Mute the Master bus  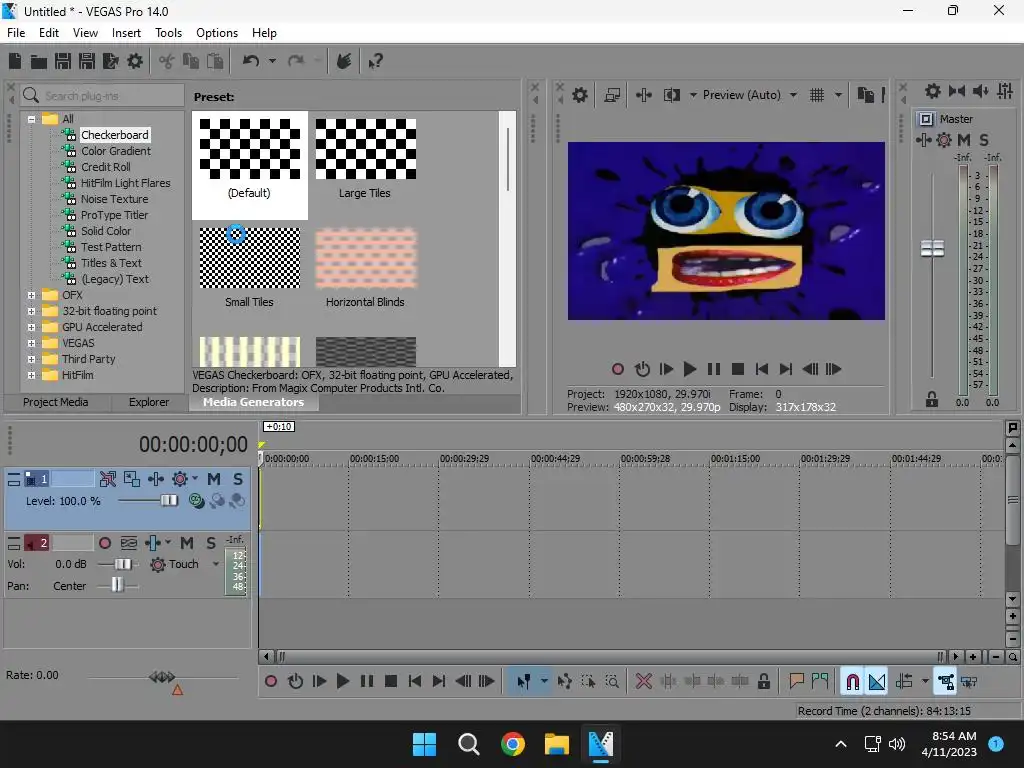coord(964,140)
